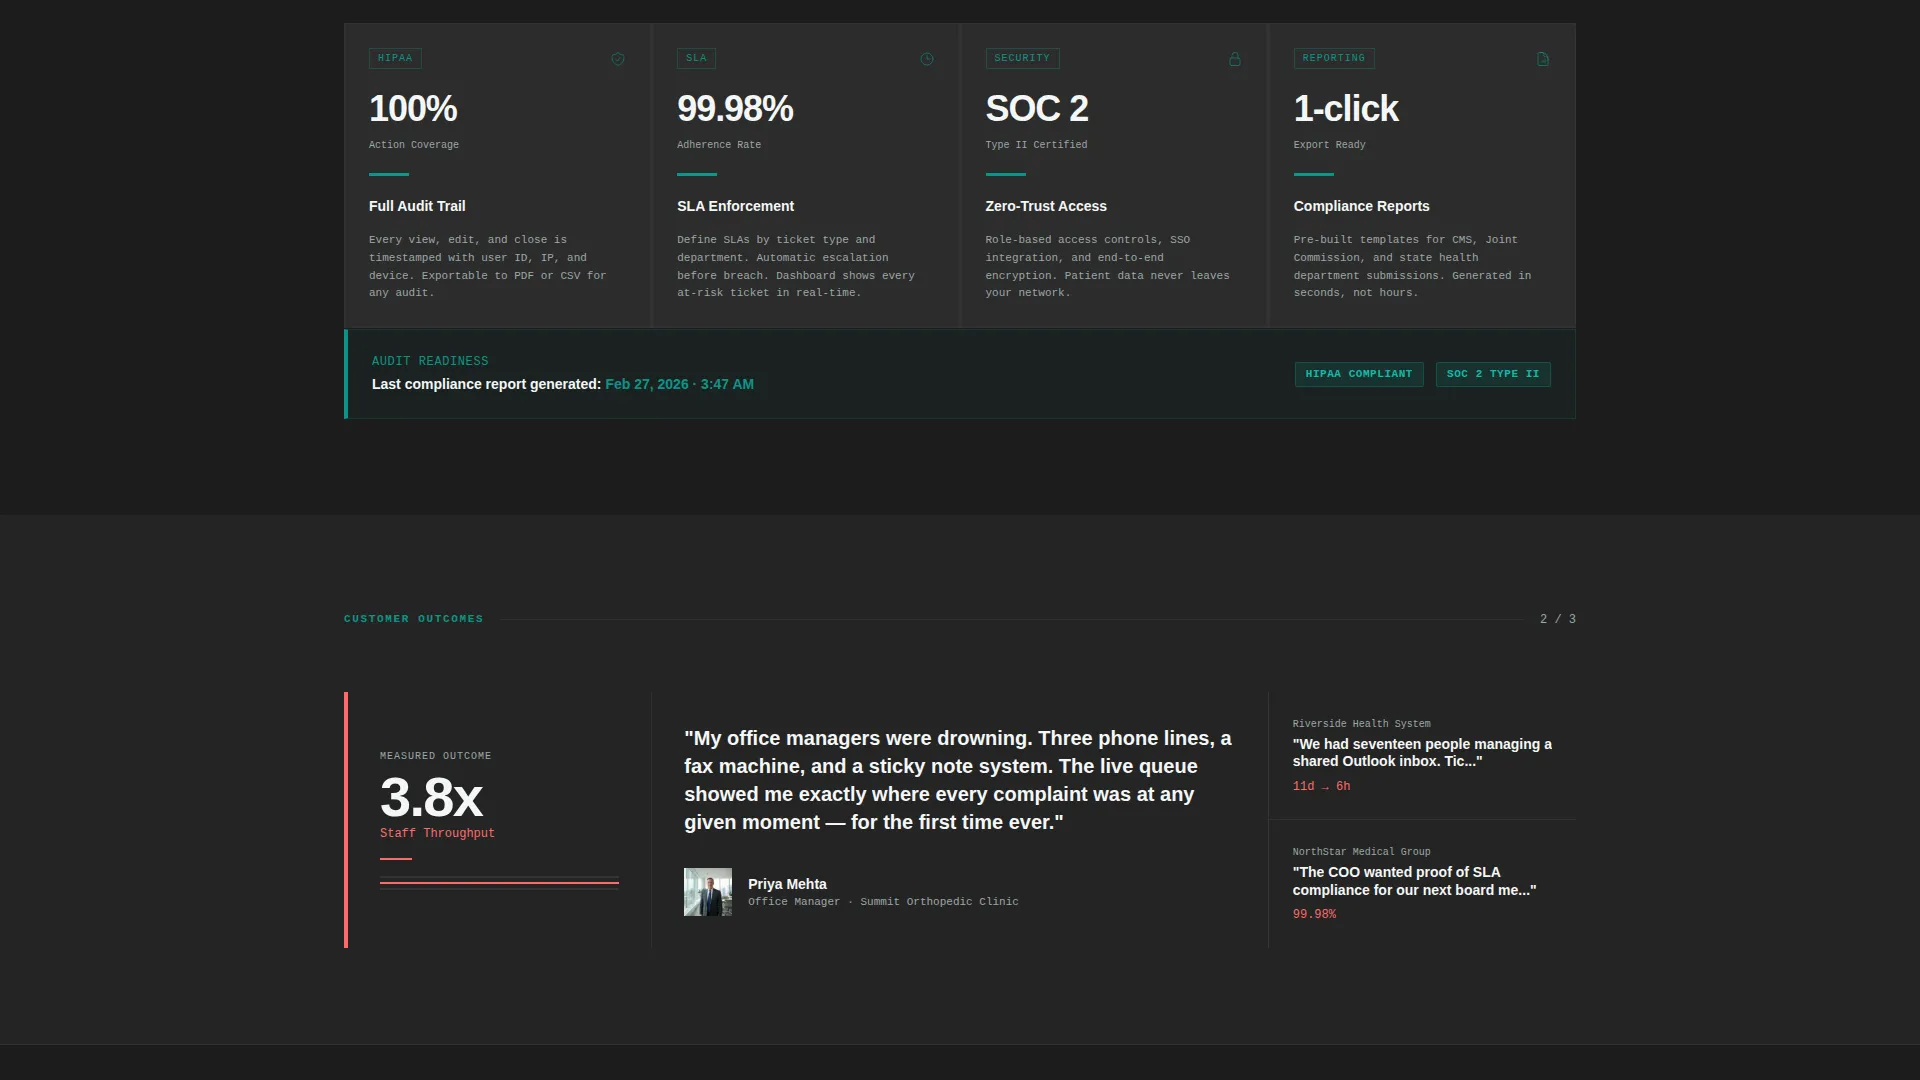Click the Staff Throughput progress bar

(x=499, y=882)
